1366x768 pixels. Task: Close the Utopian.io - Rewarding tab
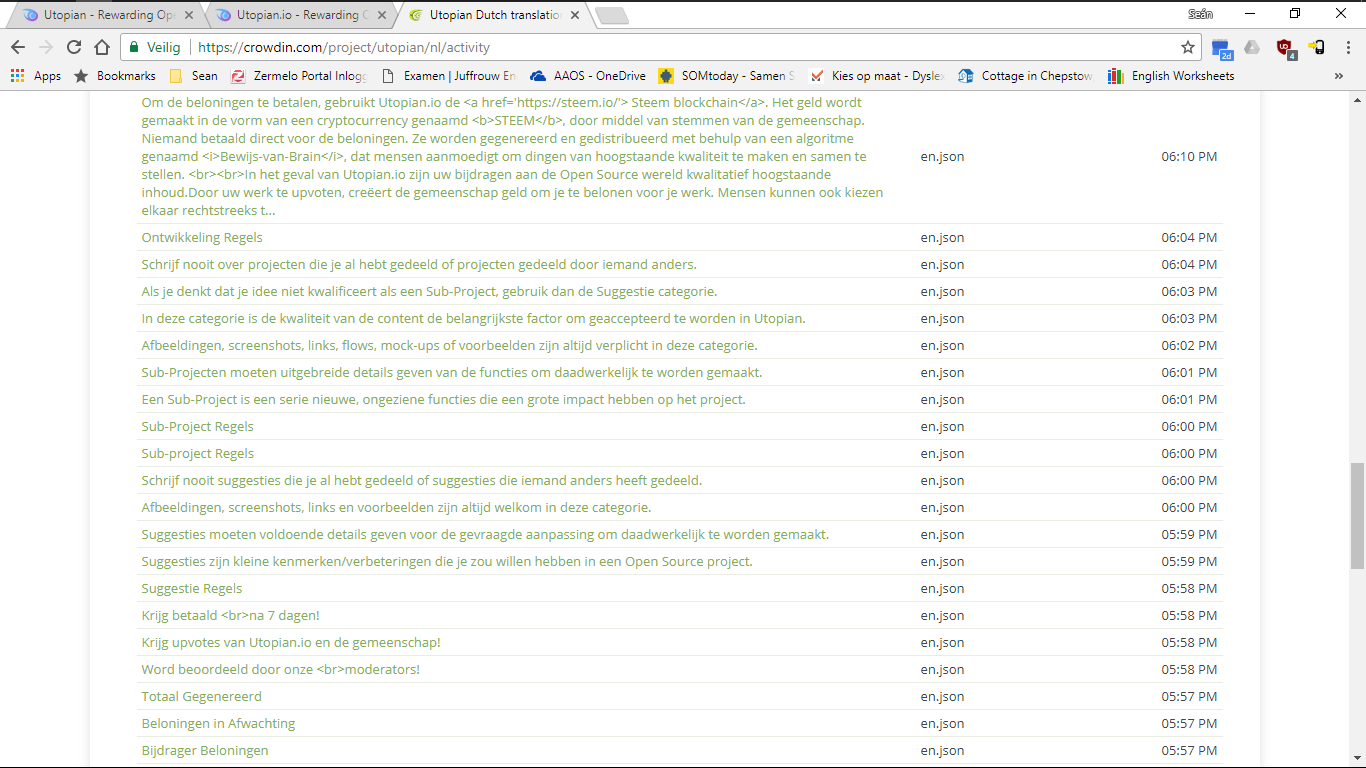382,15
